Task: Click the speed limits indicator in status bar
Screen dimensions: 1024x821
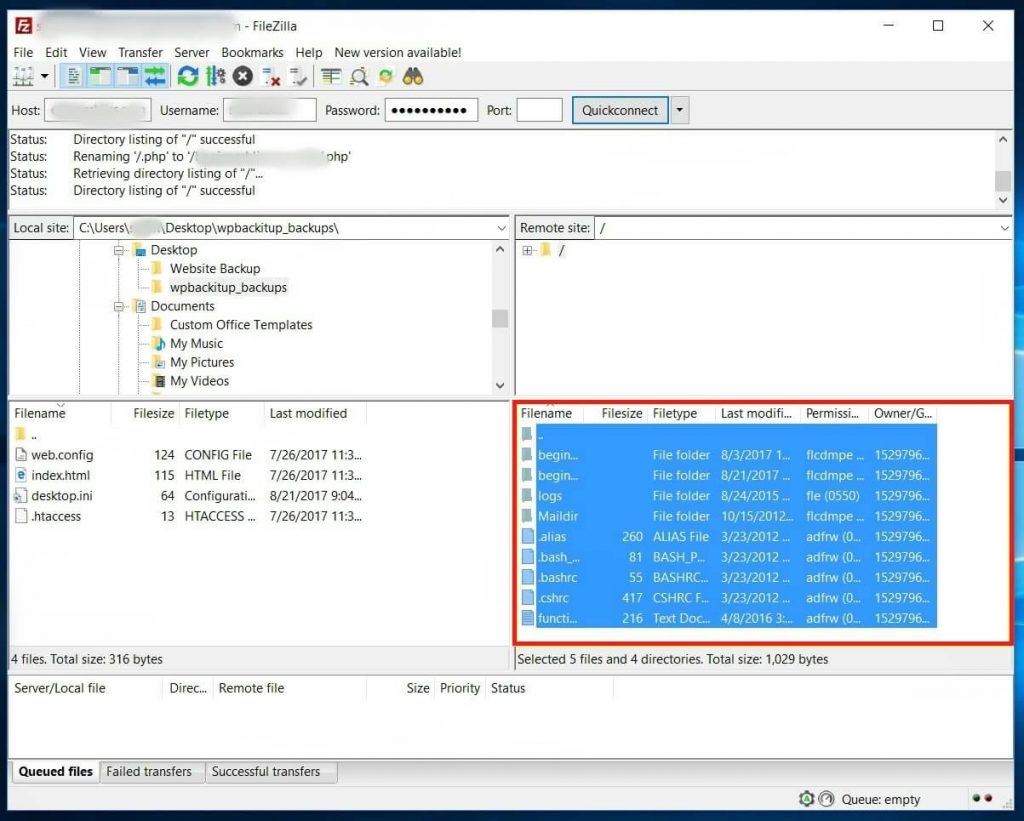Action: coord(827,799)
